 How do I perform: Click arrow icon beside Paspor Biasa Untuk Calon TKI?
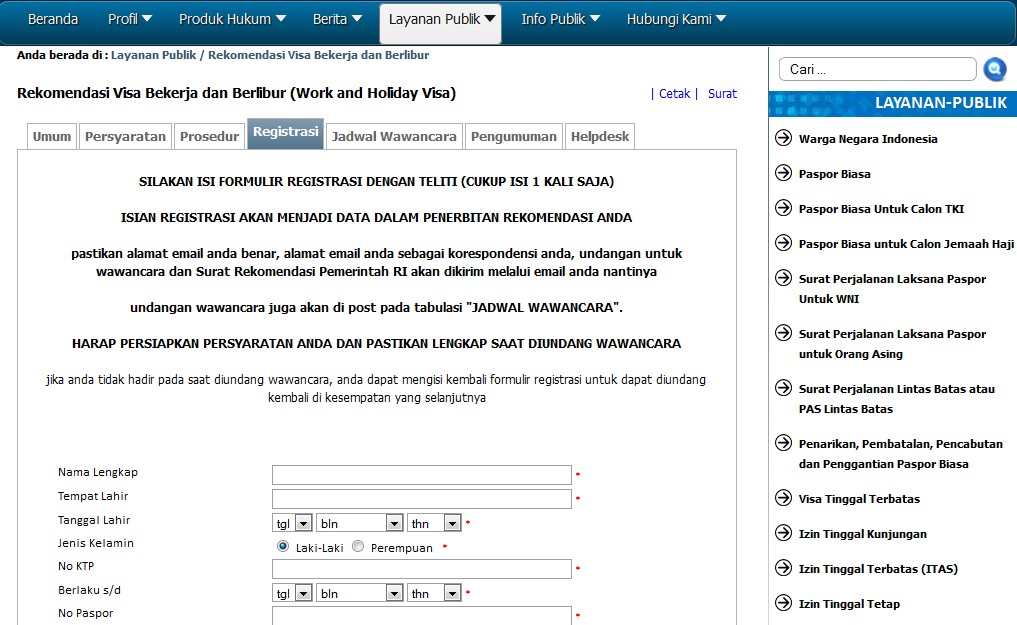[784, 207]
